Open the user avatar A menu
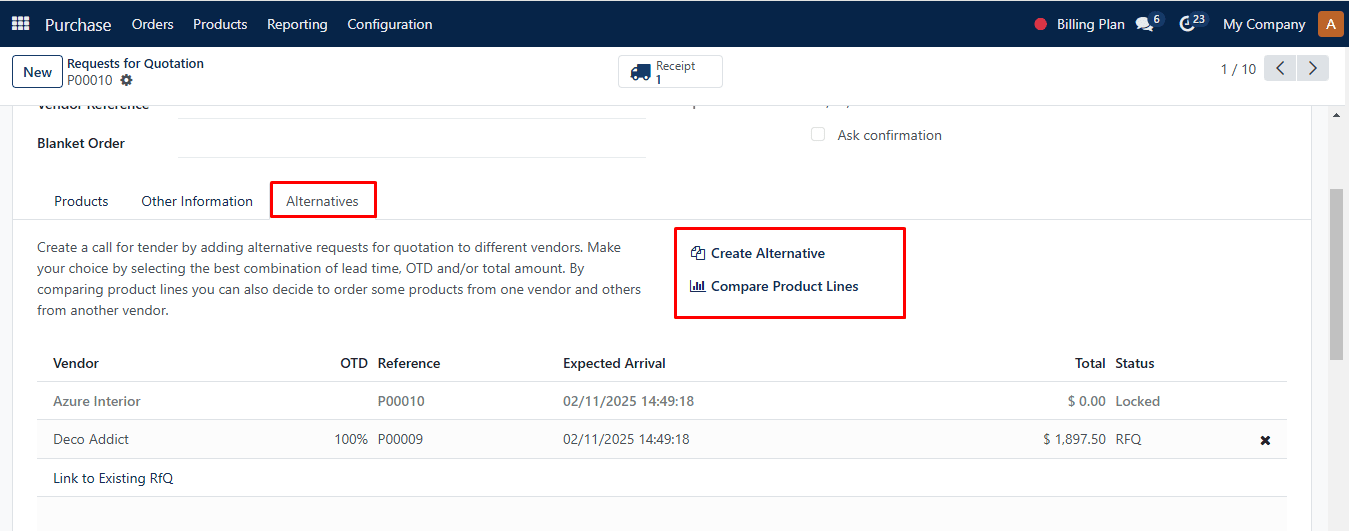Viewport: 1349px width, 531px height. pos(1331,24)
